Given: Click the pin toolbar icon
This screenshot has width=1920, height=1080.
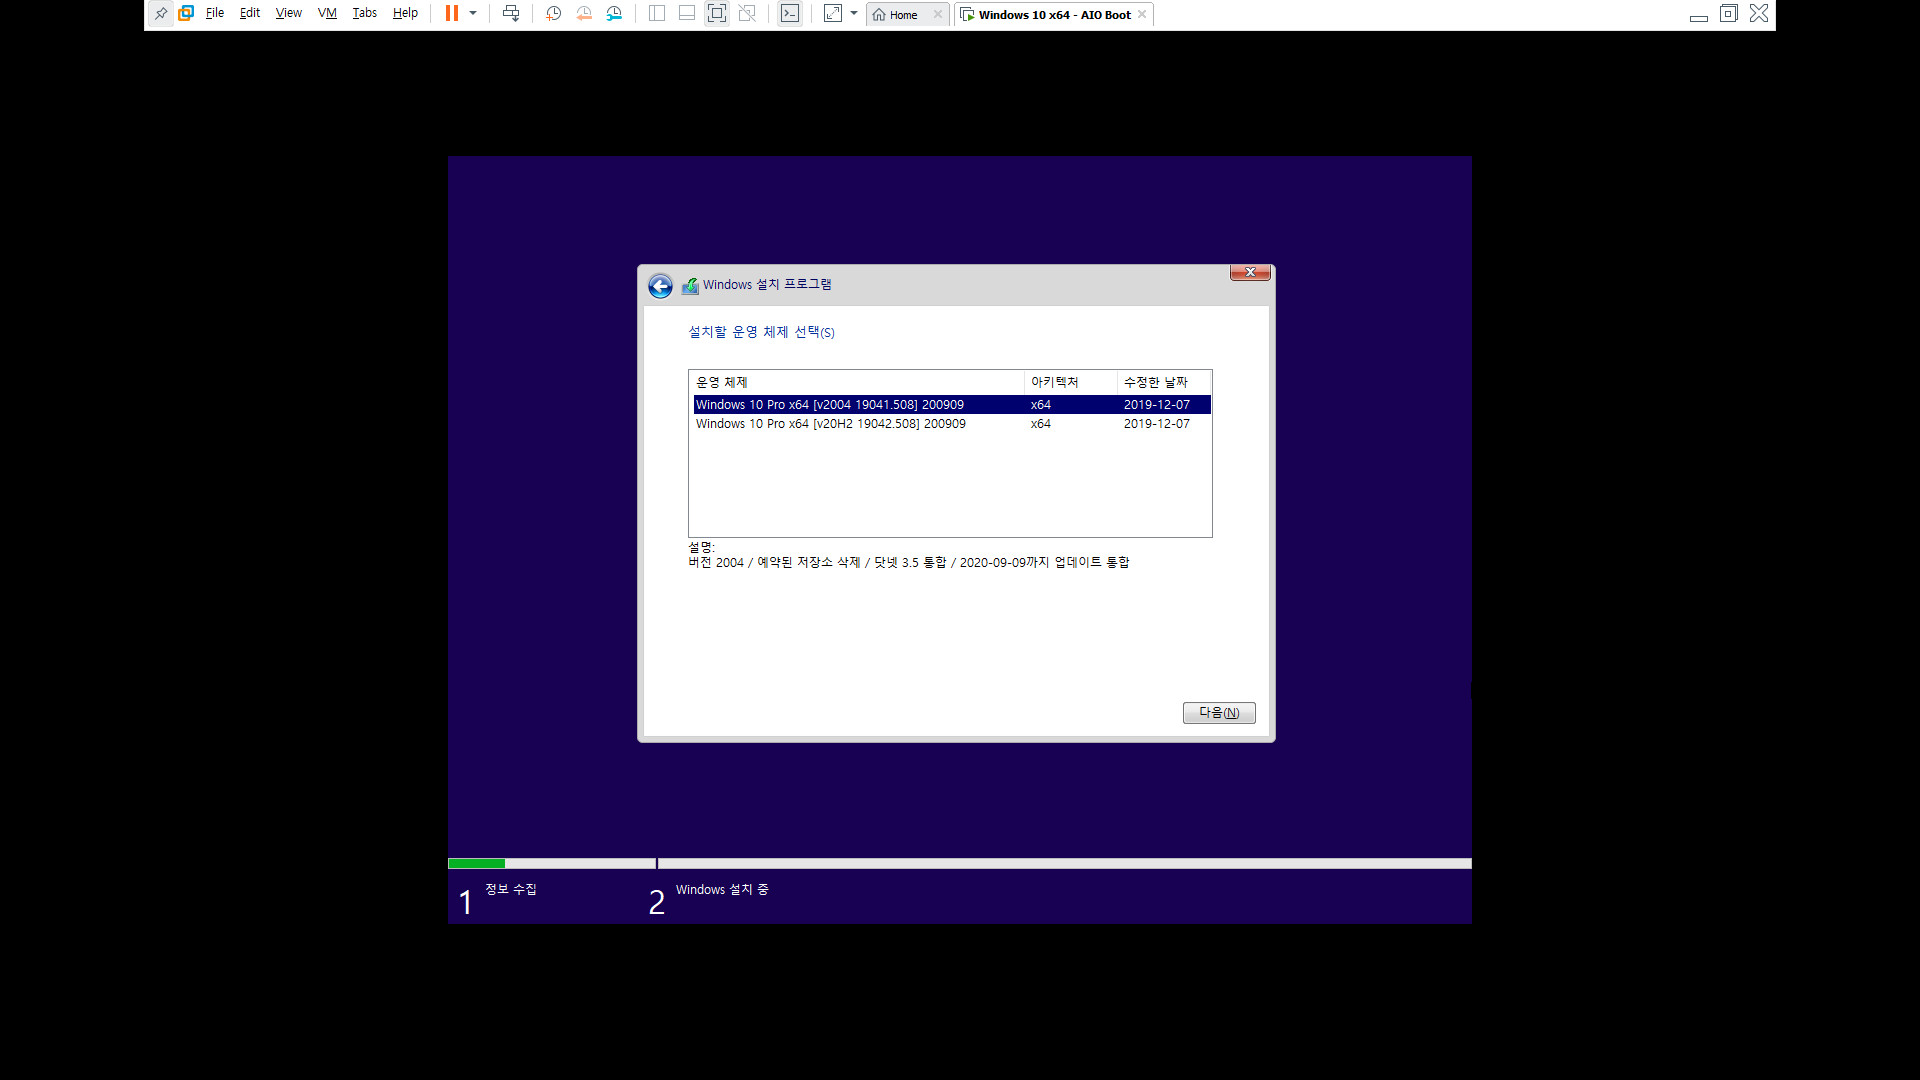Looking at the screenshot, I should pos(161,14).
